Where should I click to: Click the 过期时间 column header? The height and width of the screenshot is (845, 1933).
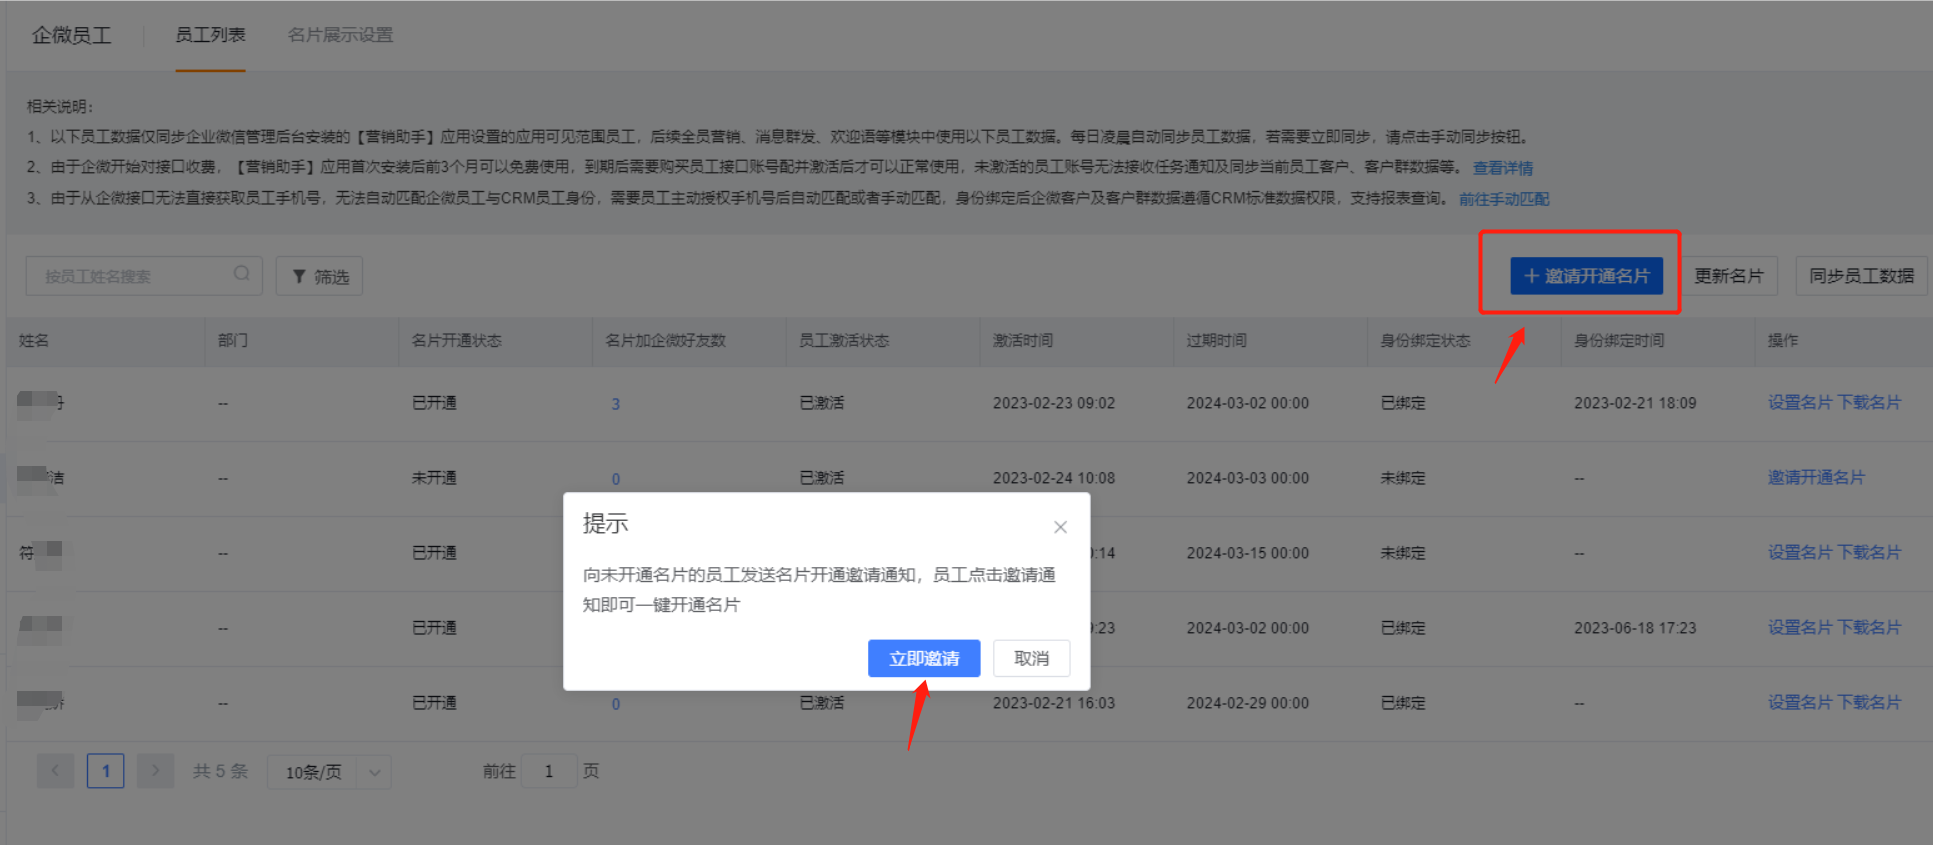pyautogui.click(x=1216, y=341)
